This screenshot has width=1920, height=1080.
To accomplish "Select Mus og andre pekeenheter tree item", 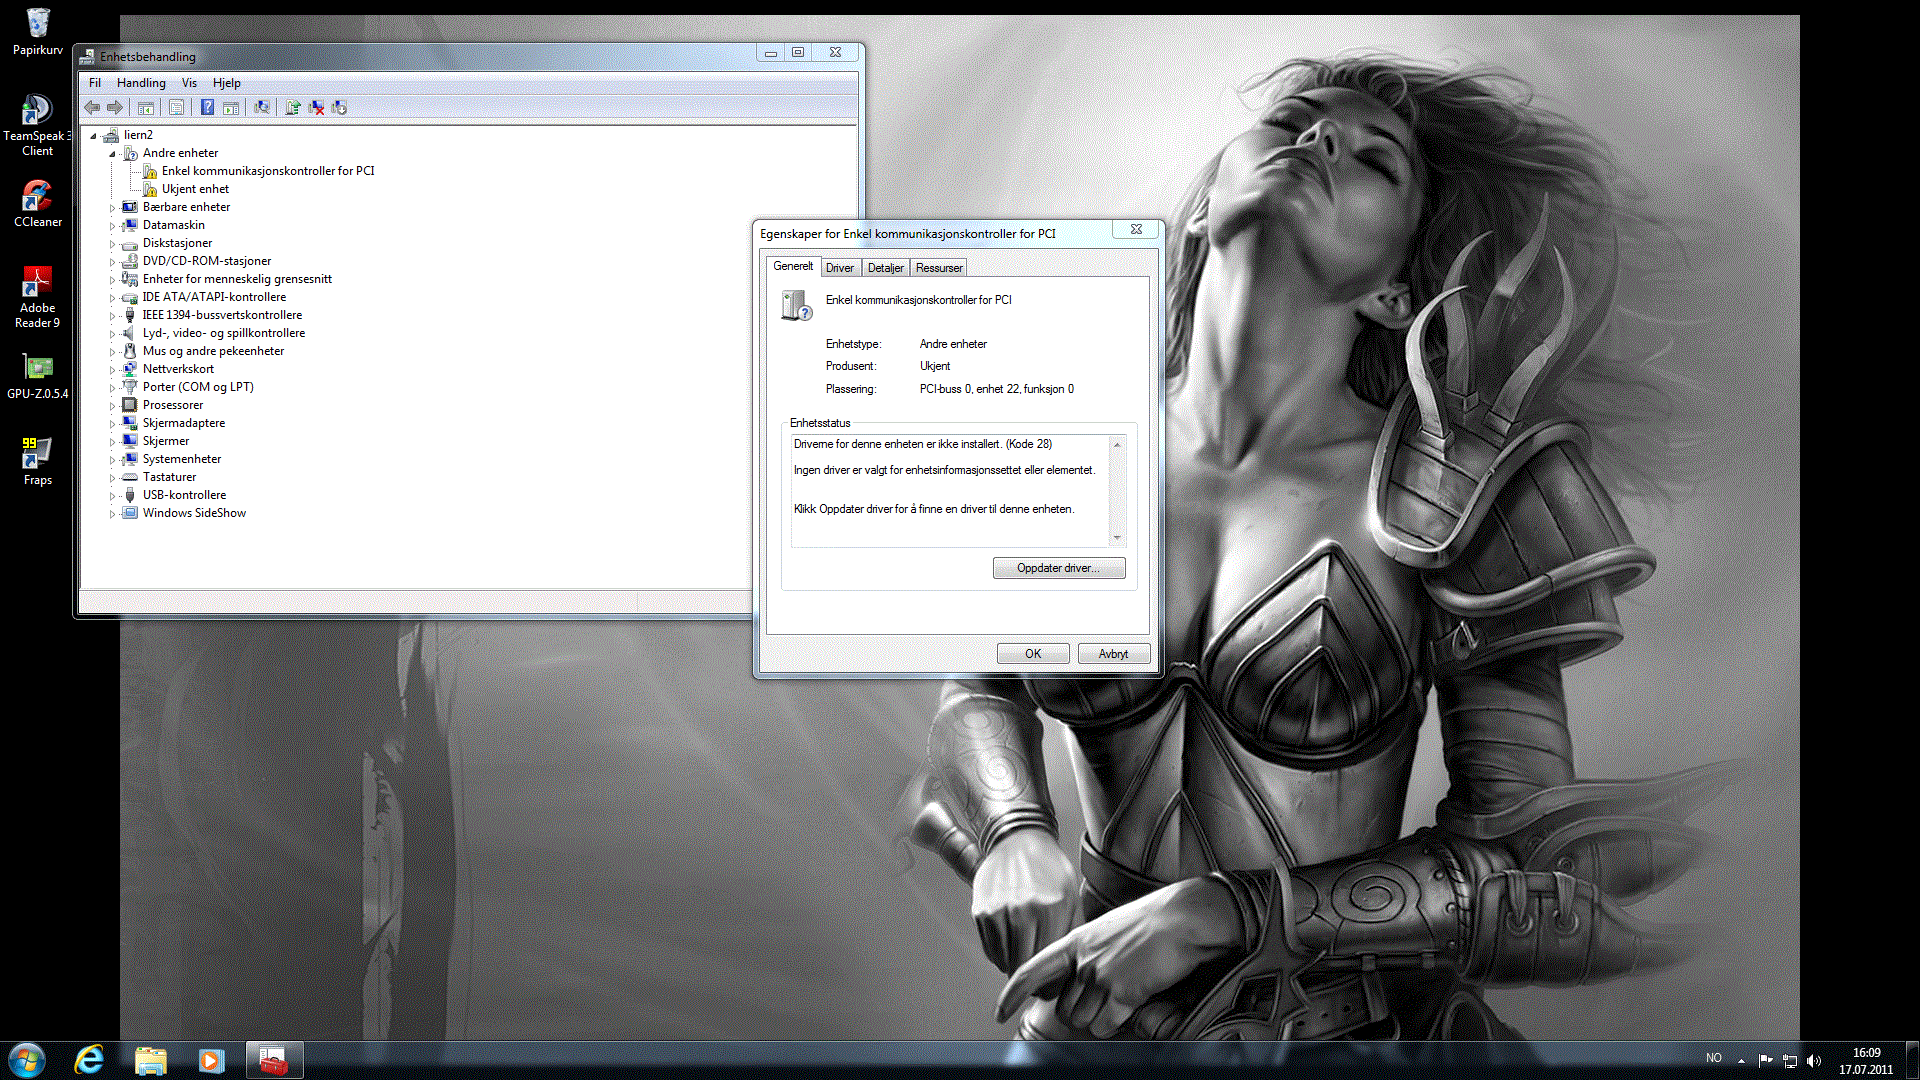I will pos(213,351).
